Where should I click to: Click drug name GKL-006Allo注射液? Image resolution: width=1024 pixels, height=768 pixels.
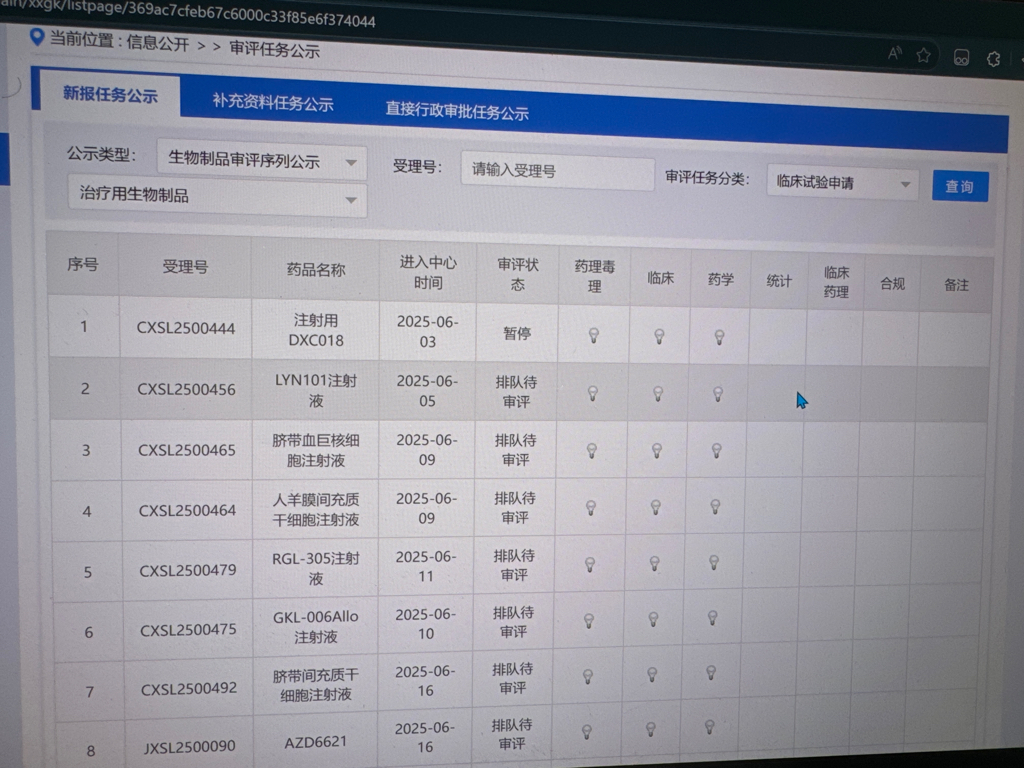point(316,627)
